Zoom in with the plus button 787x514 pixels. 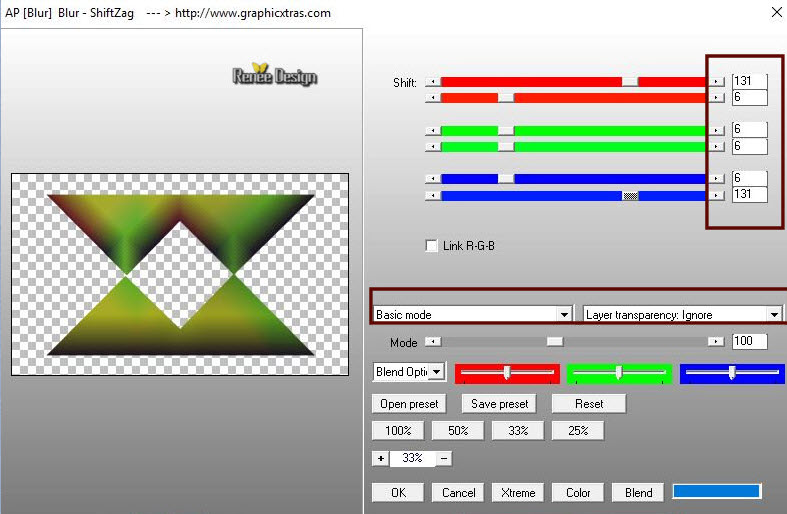[x=381, y=458]
